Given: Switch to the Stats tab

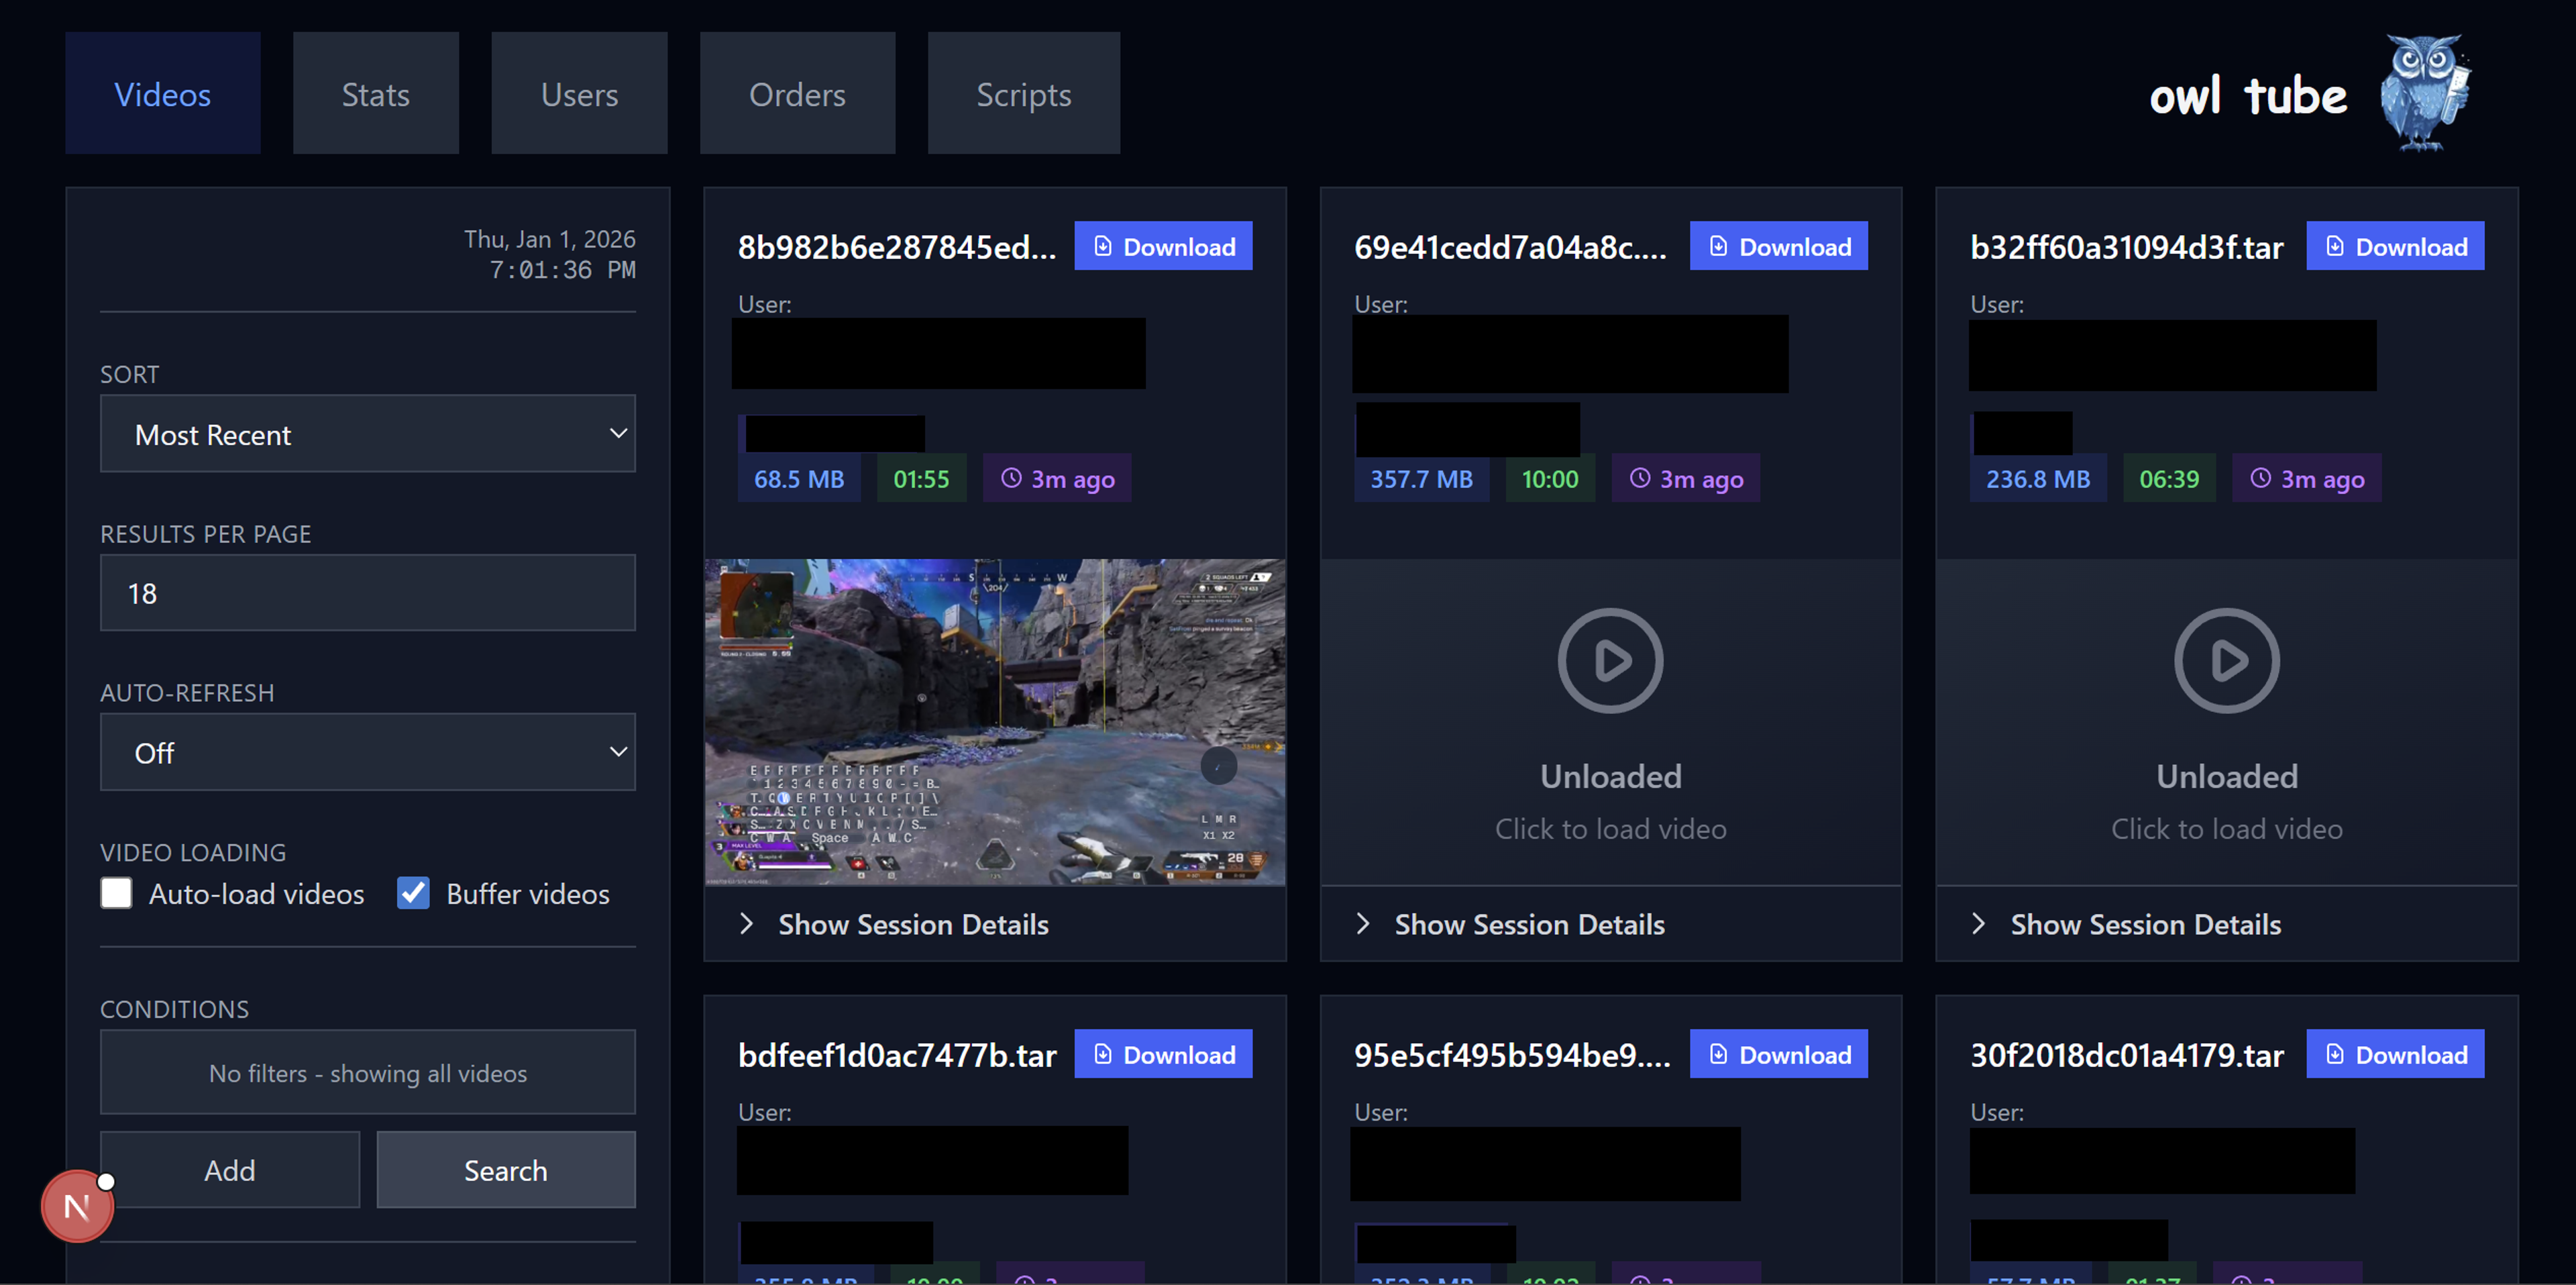Looking at the screenshot, I should click(x=376, y=93).
